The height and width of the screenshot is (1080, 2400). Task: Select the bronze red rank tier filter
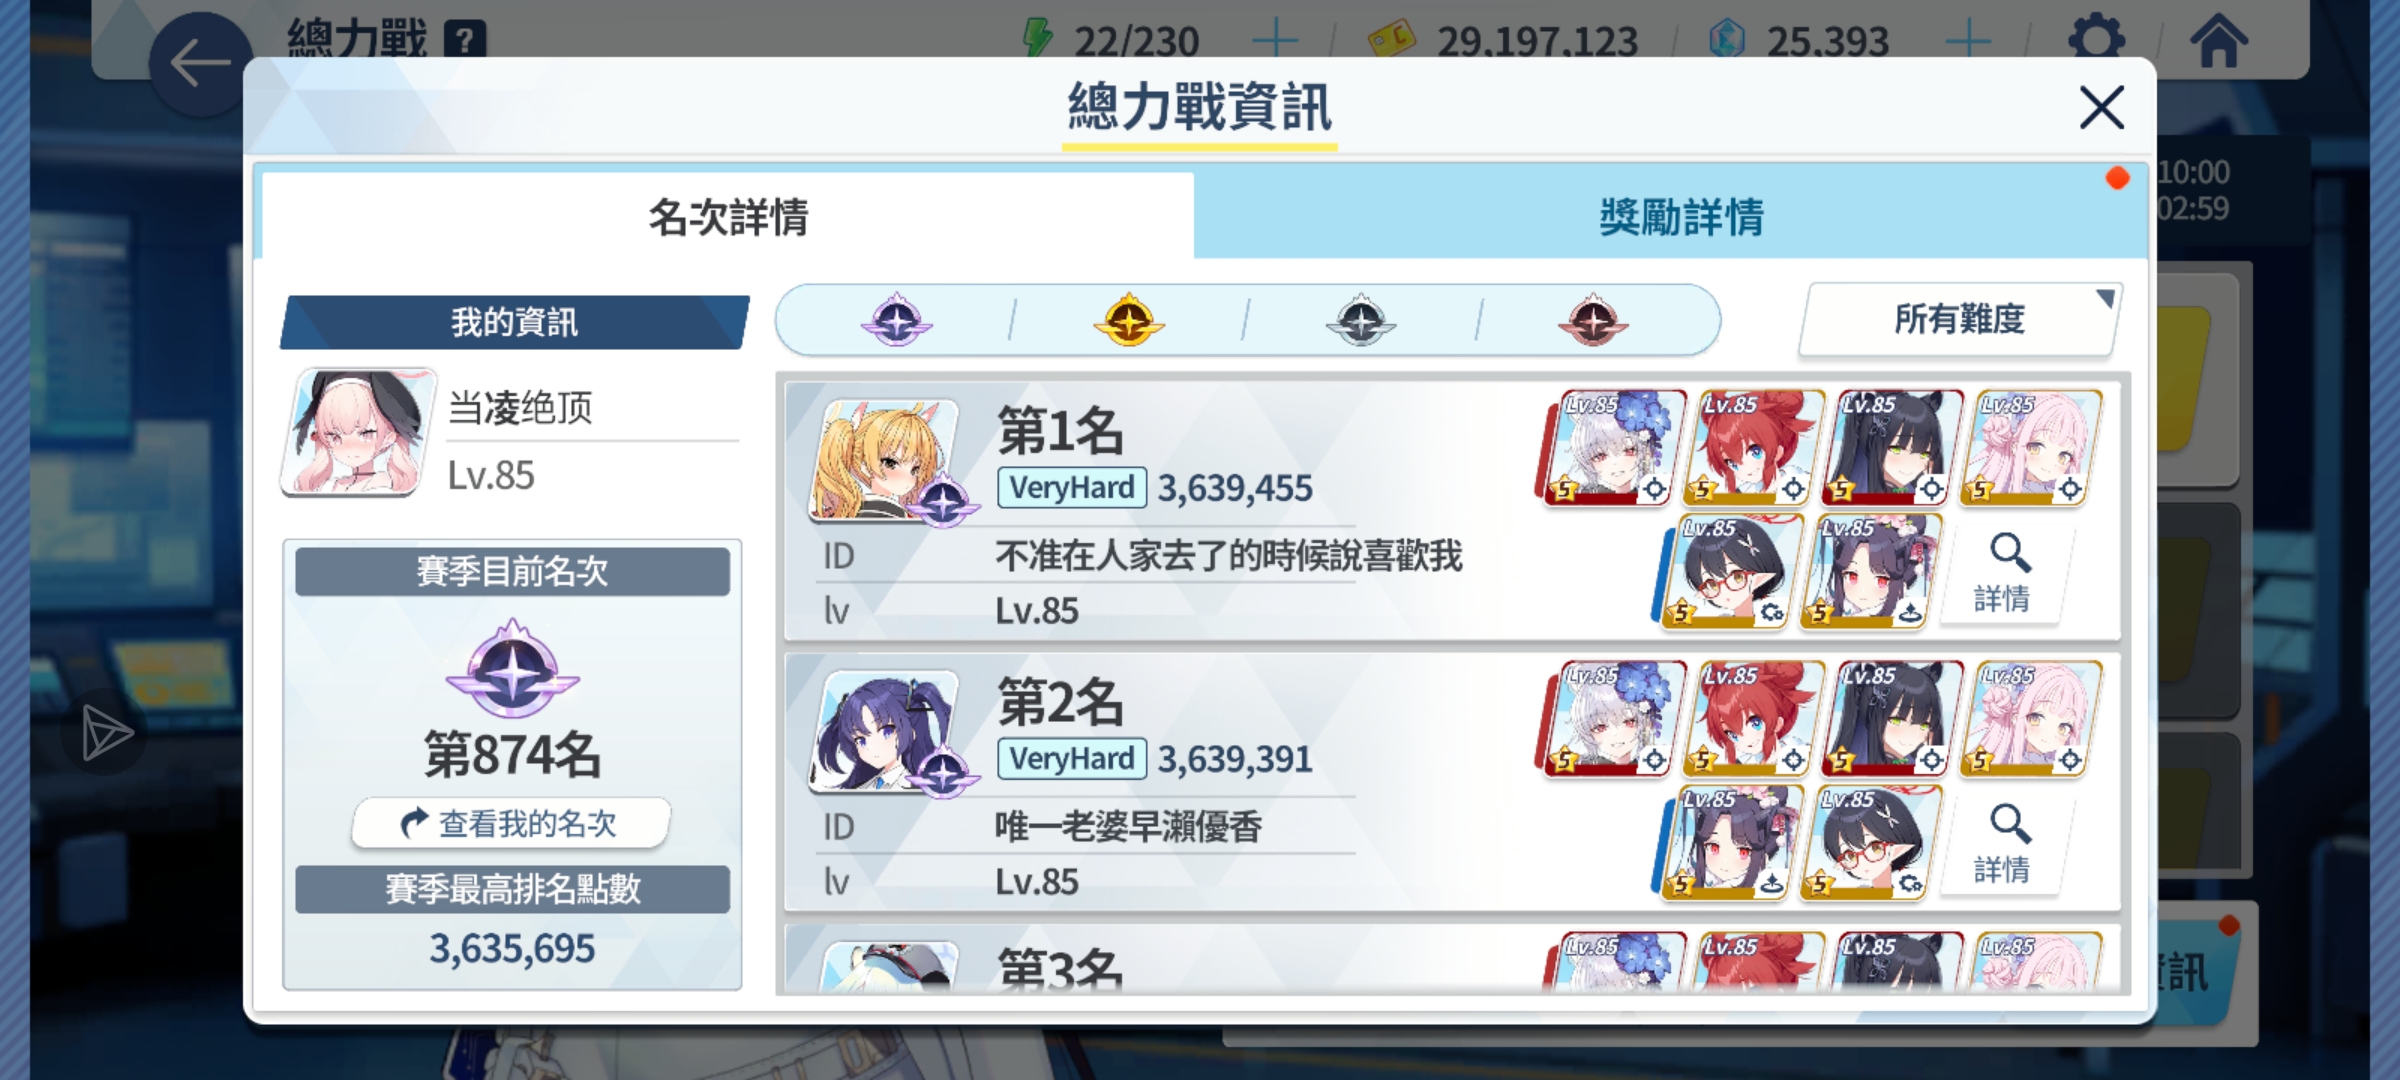pyautogui.click(x=1593, y=320)
